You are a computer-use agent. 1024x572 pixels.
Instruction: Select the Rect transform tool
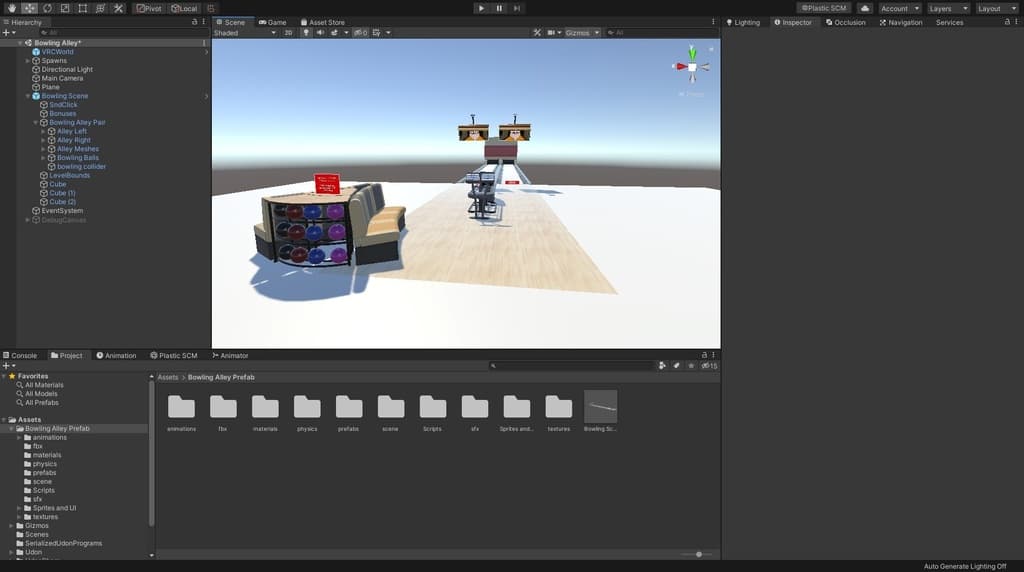point(83,8)
